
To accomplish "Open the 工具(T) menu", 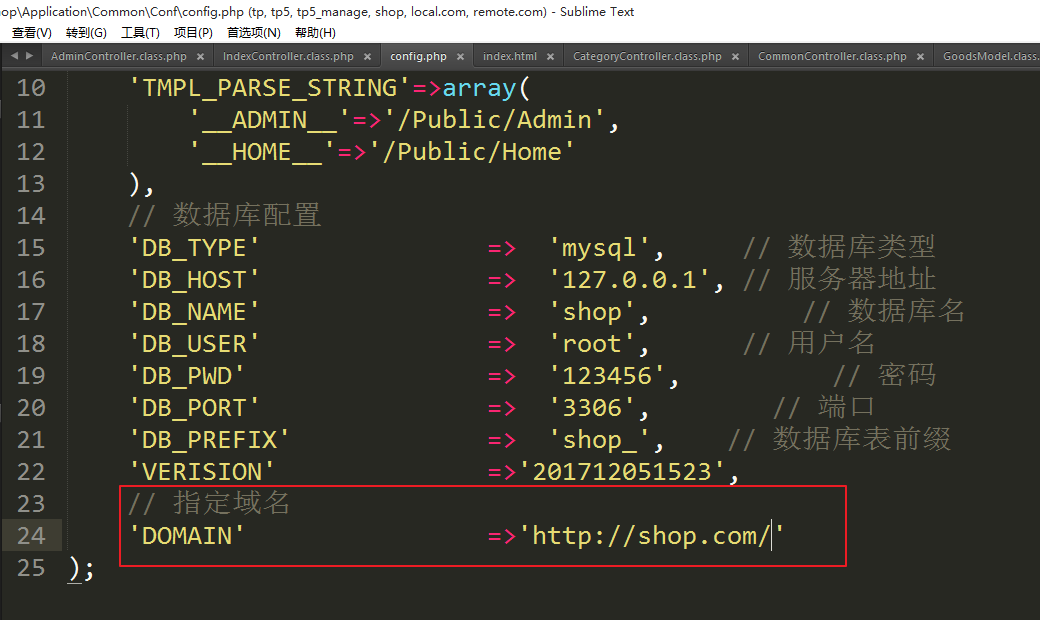I will (140, 32).
